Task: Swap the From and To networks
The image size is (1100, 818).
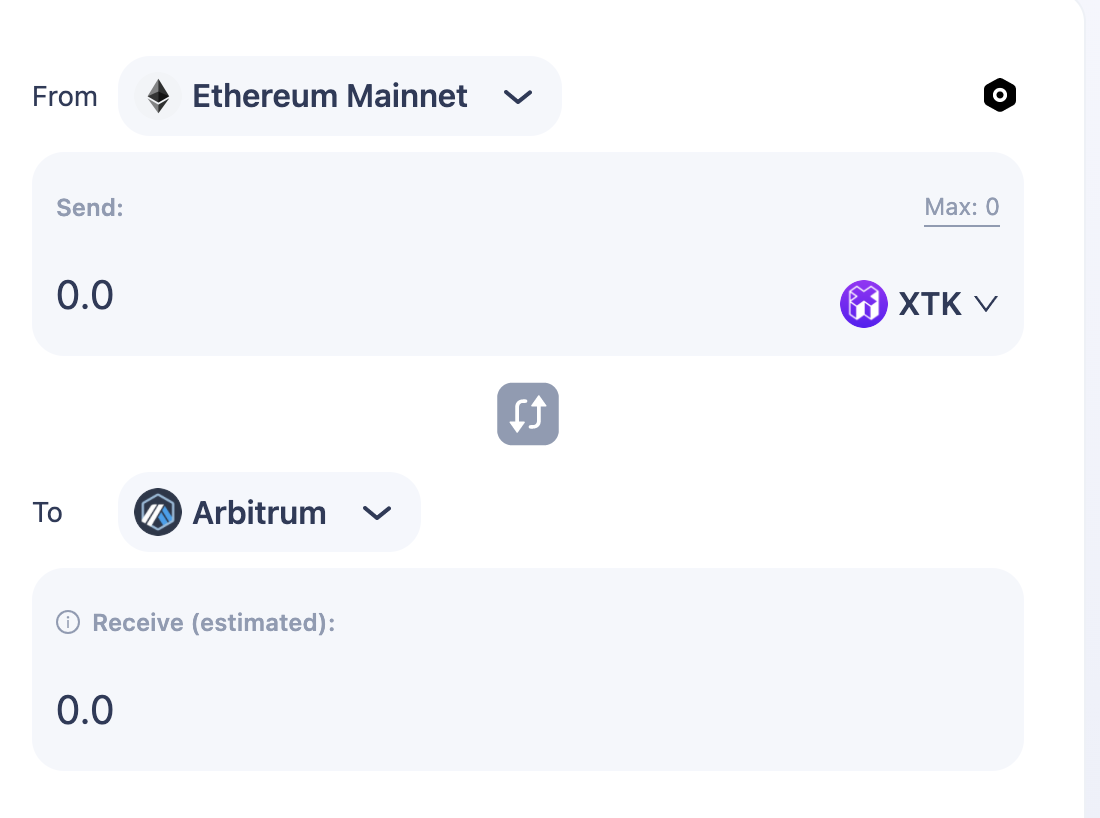Action: [528, 414]
